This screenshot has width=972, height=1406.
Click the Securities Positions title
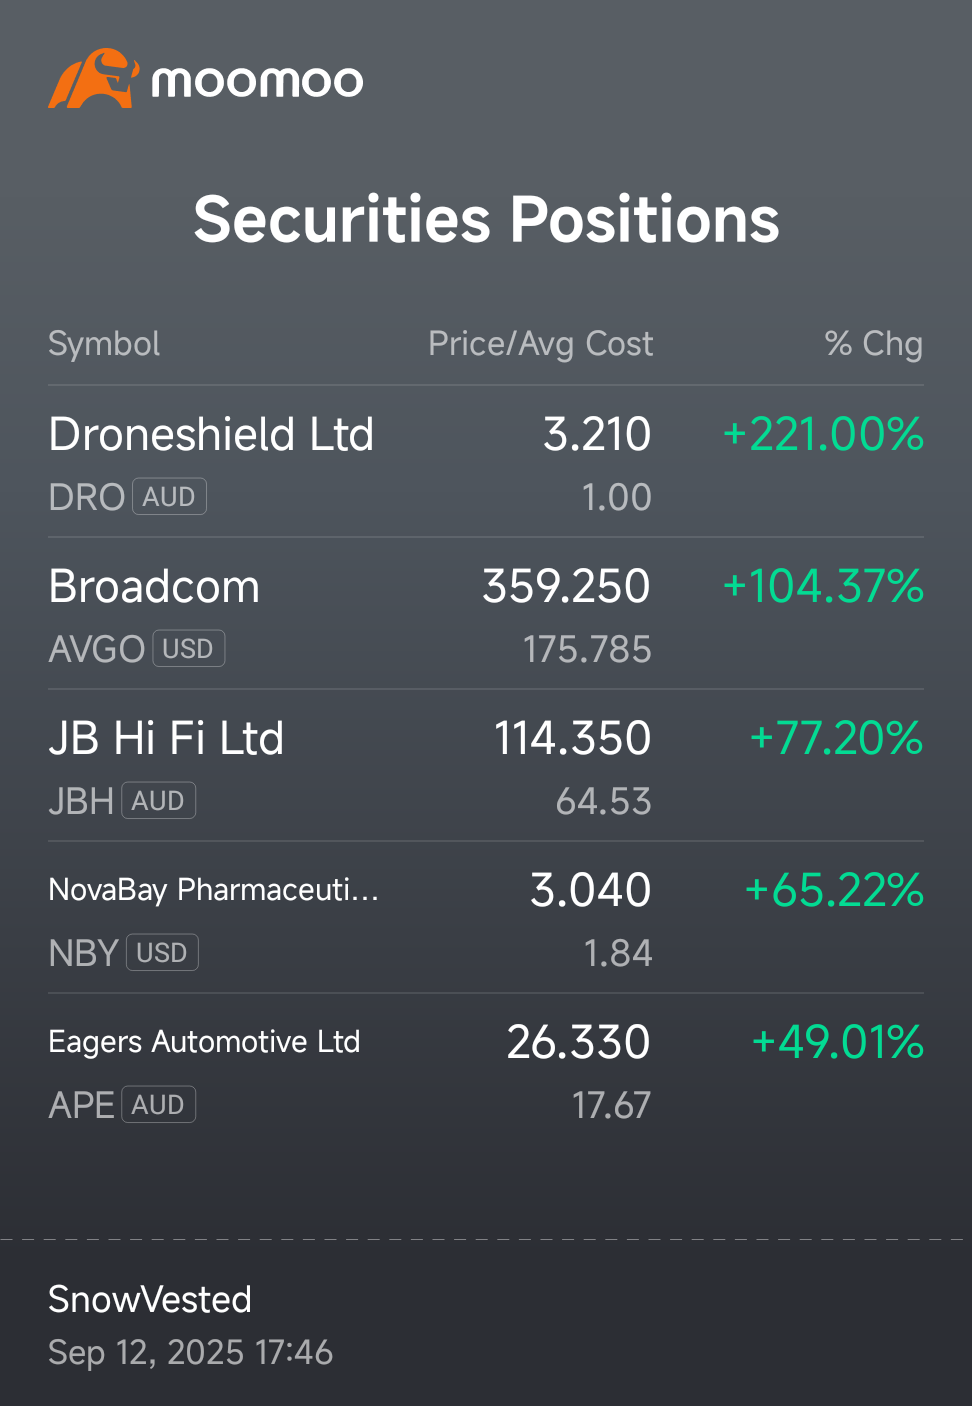[486, 219]
